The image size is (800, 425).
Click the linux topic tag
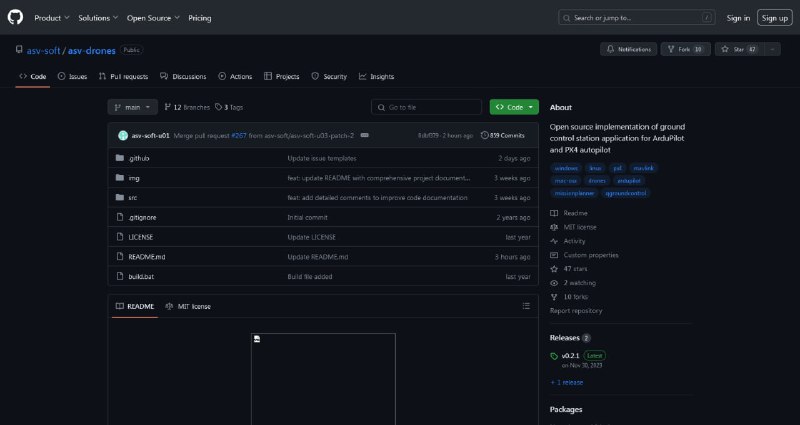595,168
